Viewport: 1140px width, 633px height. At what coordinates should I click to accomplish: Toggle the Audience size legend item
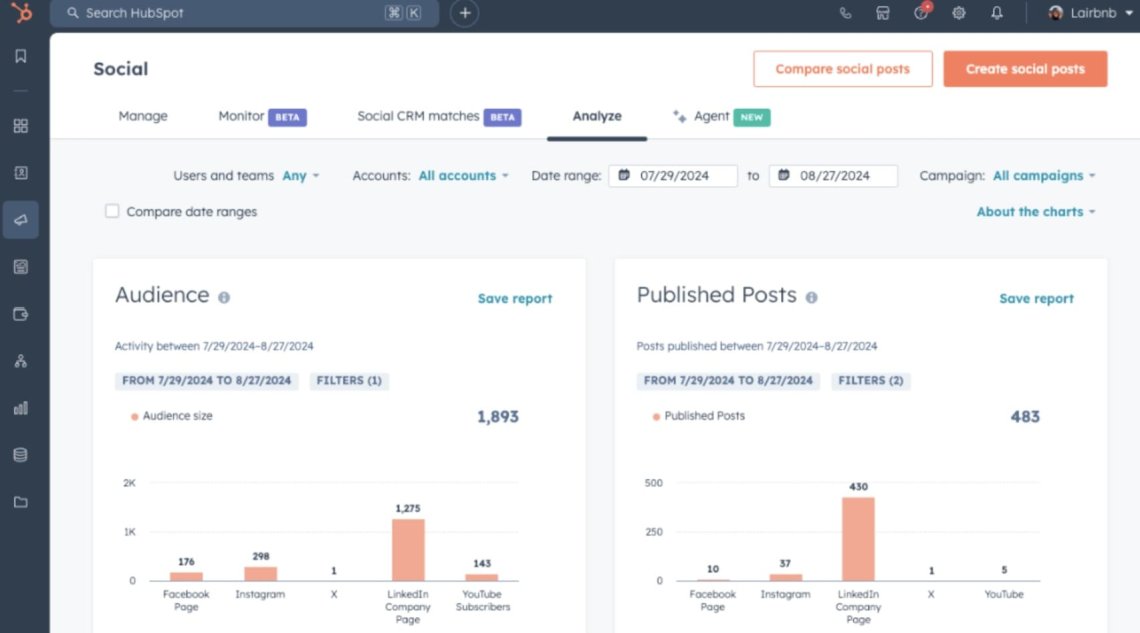[x=172, y=416]
